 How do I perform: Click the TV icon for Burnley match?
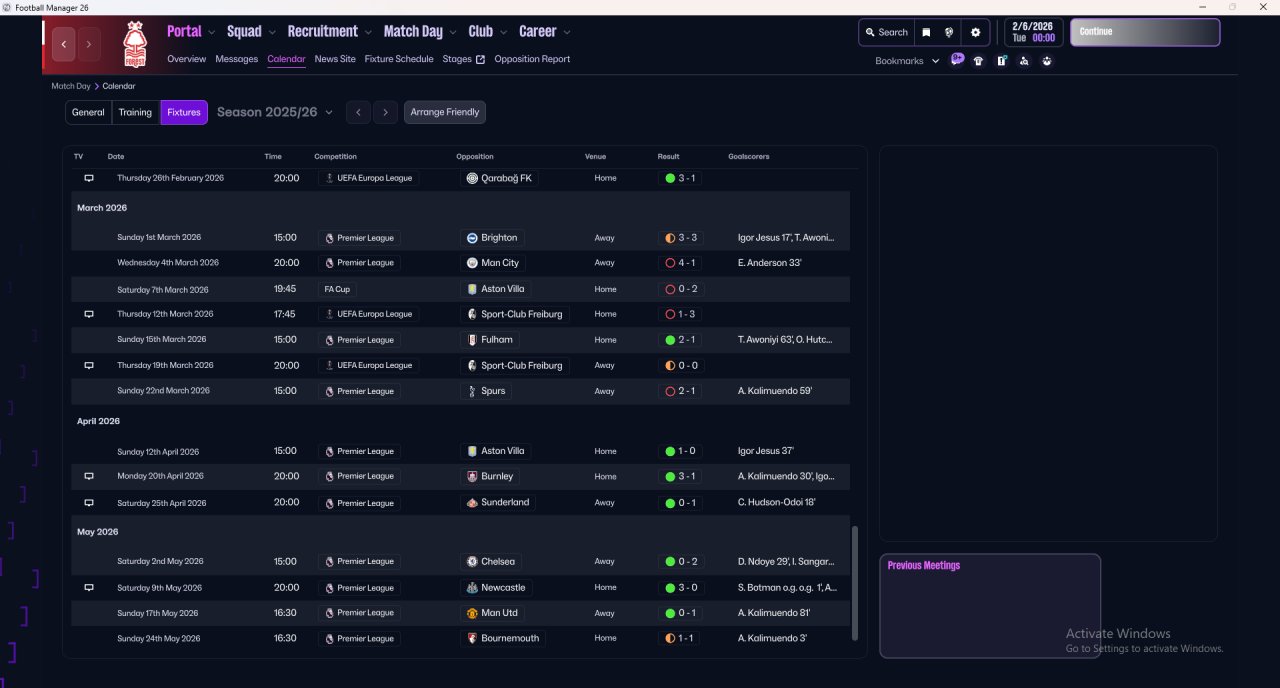(x=88, y=477)
